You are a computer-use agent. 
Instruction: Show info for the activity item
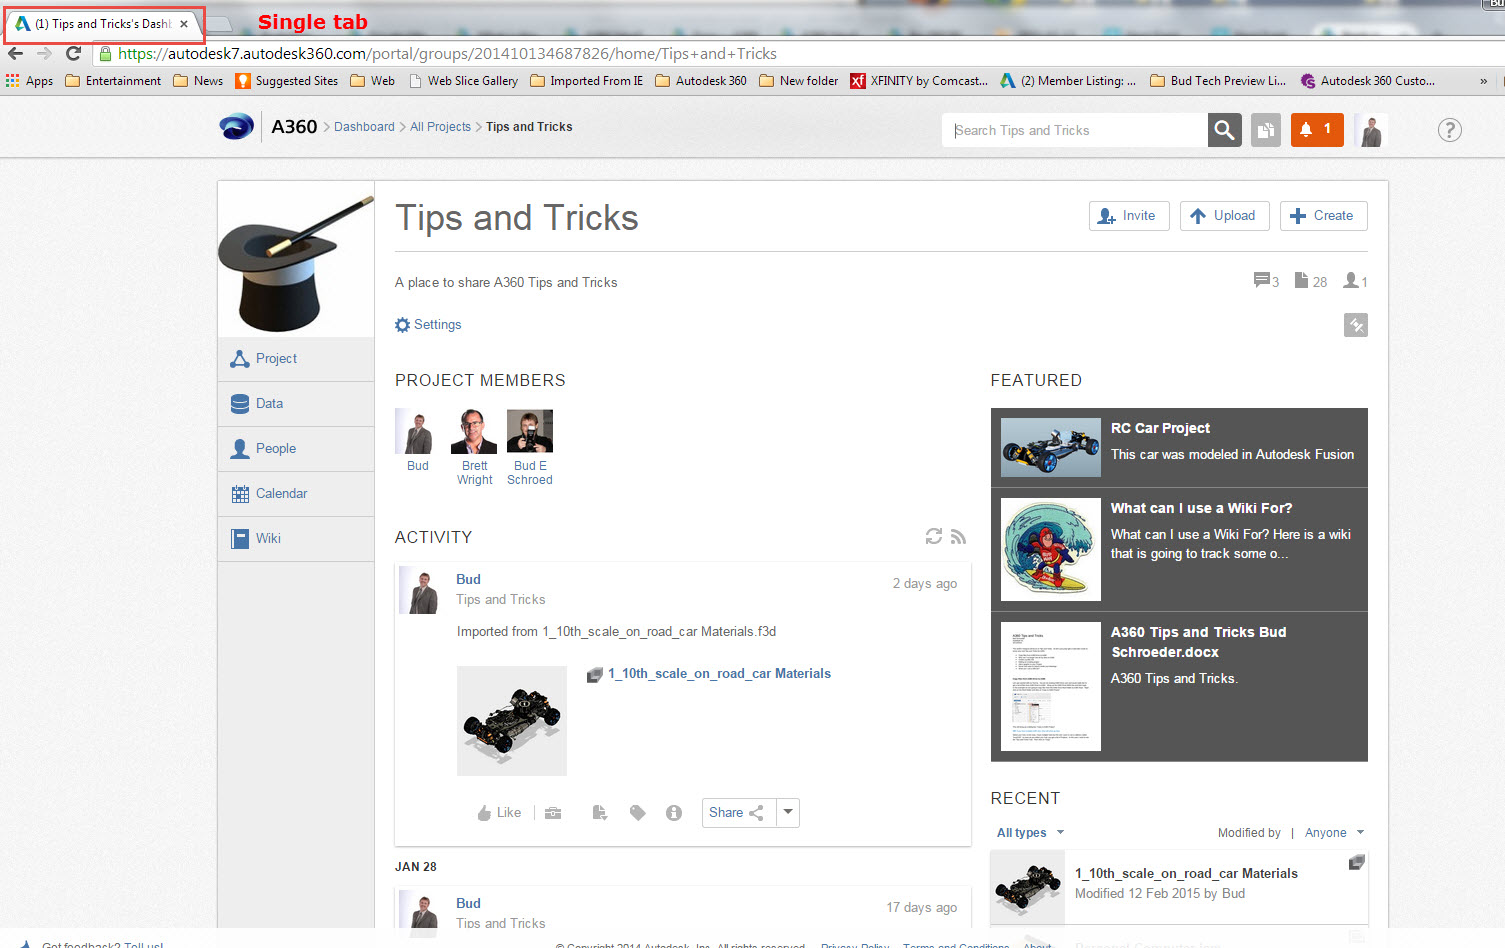coord(673,812)
